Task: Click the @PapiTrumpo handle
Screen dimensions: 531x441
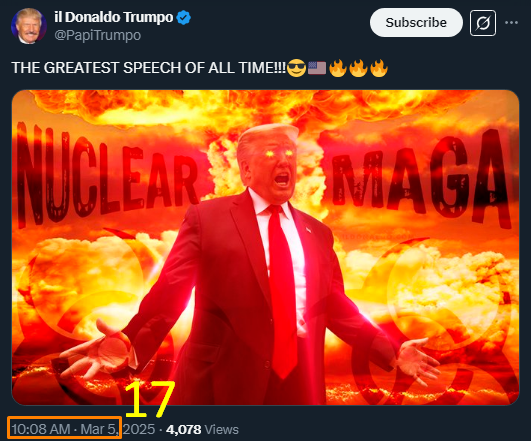Action: click(x=98, y=35)
